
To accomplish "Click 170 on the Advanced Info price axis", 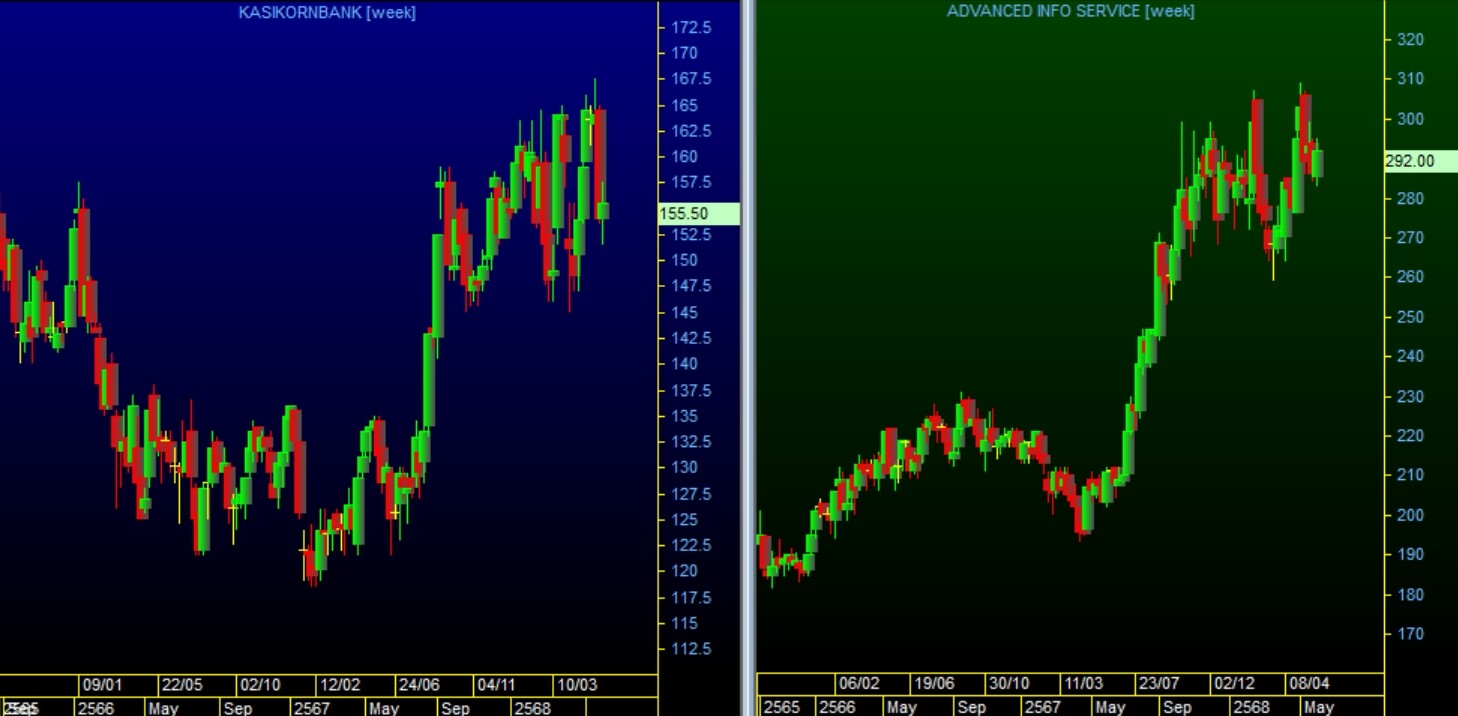I will pos(1410,634).
